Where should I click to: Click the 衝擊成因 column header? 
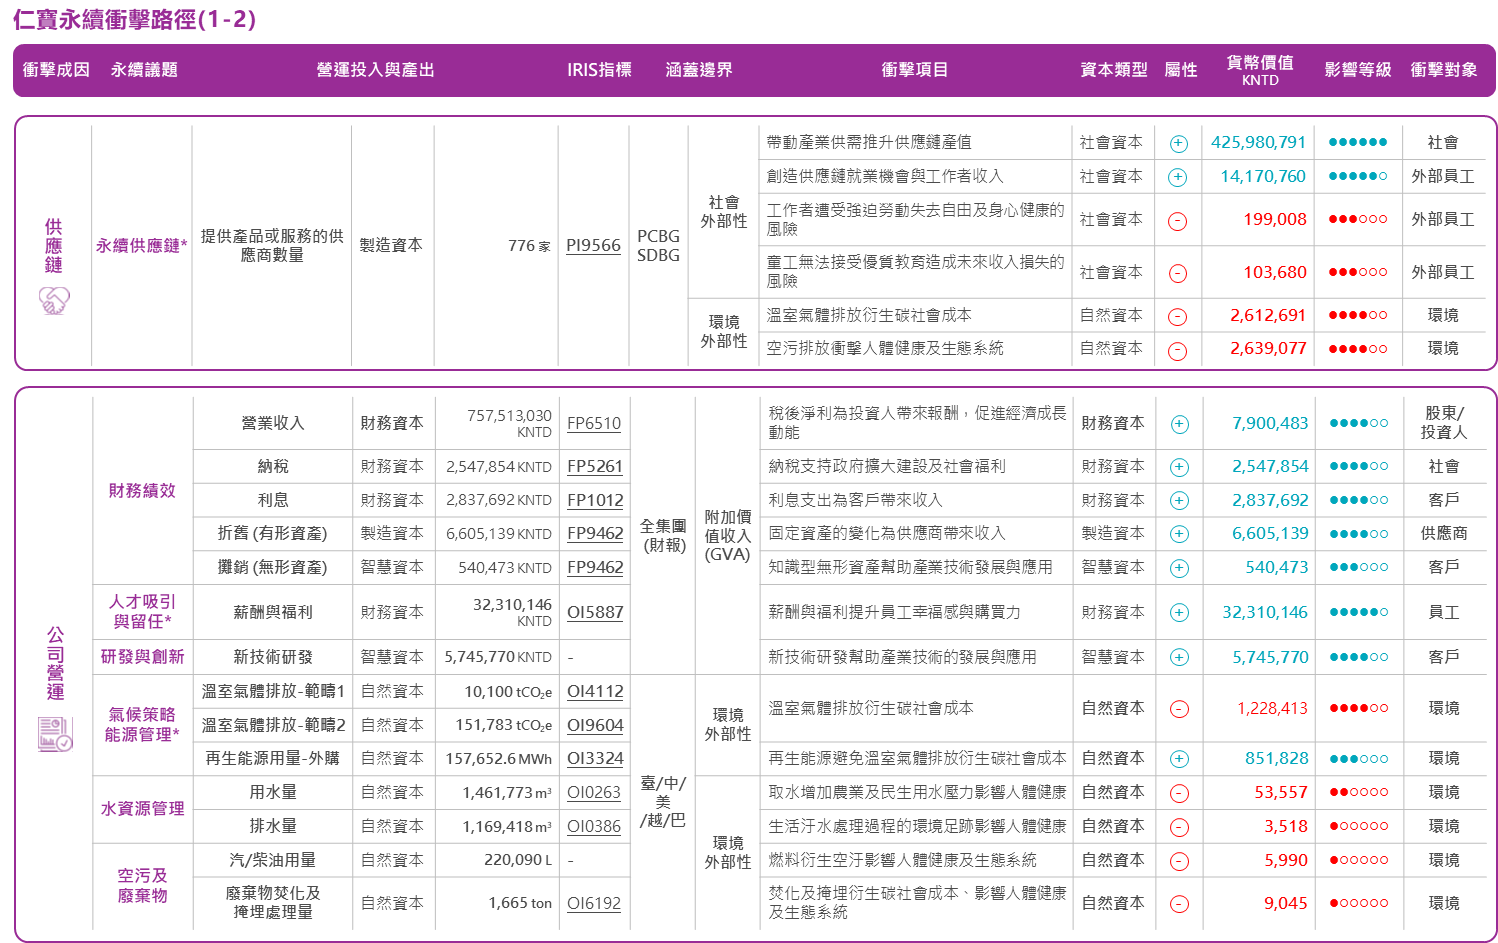click(x=56, y=70)
